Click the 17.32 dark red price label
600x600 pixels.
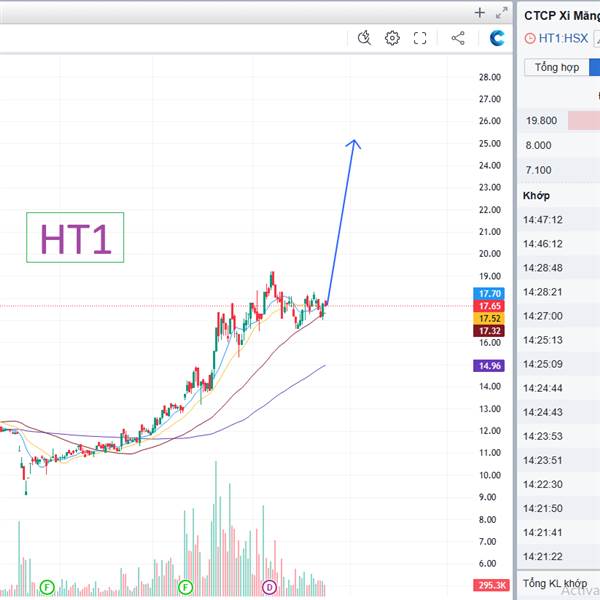click(489, 331)
